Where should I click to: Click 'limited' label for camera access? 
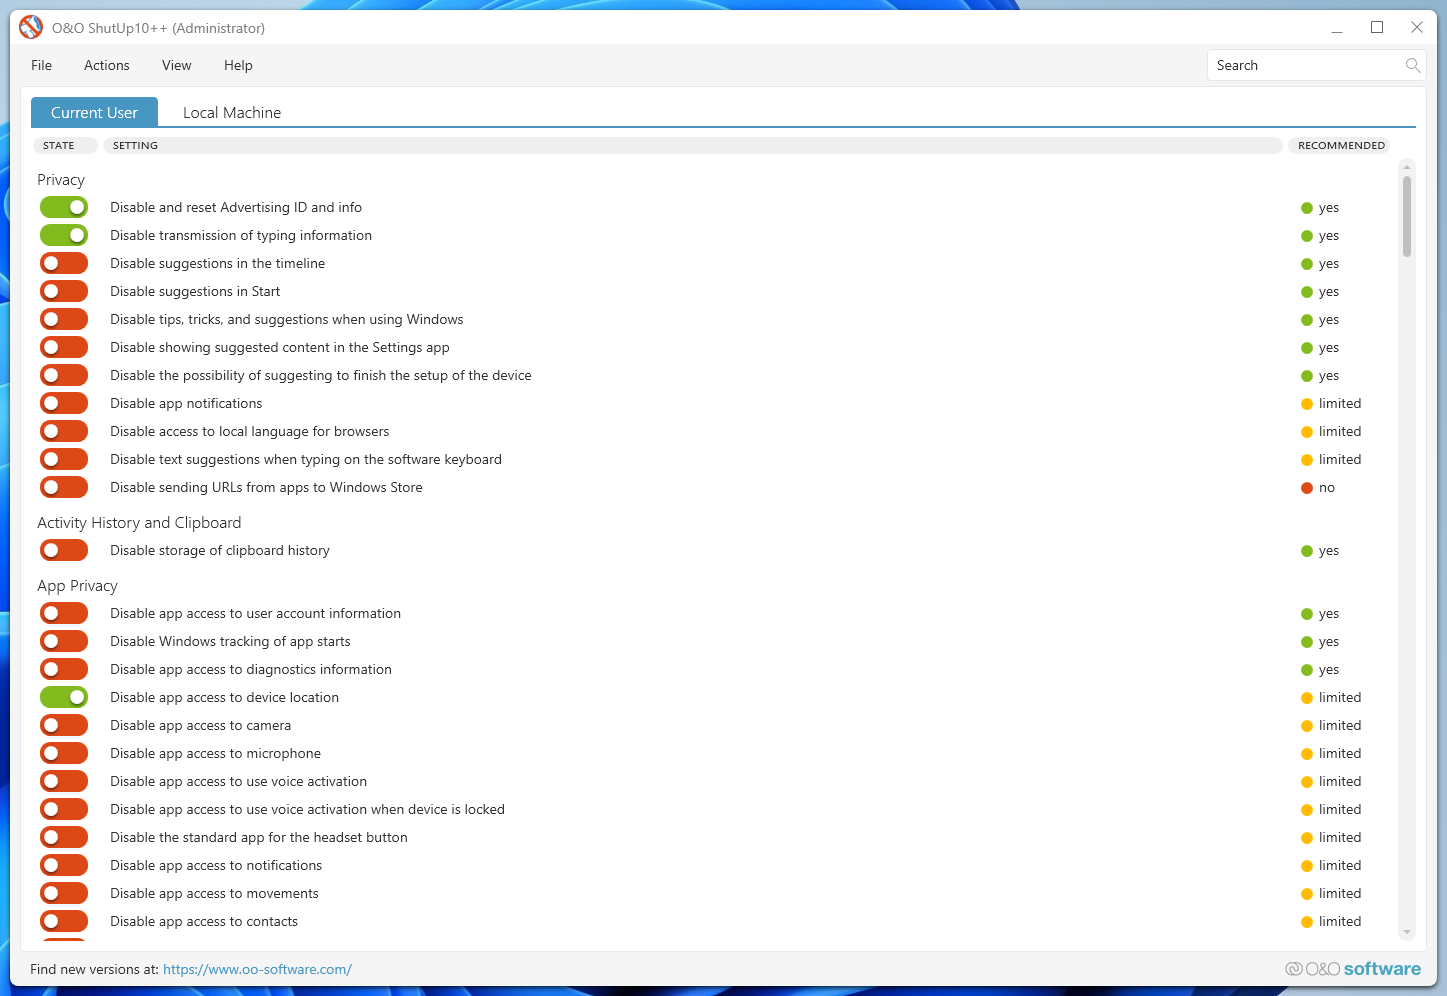click(x=1340, y=725)
